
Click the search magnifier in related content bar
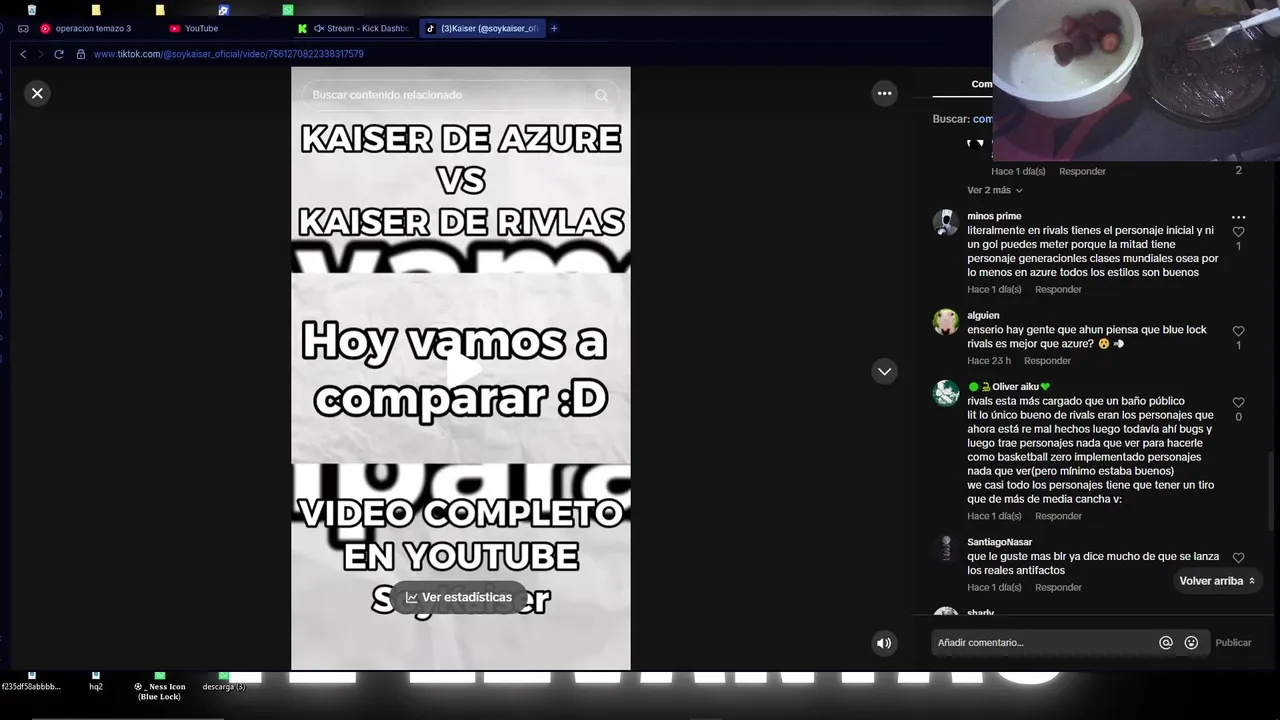(x=601, y=95)
